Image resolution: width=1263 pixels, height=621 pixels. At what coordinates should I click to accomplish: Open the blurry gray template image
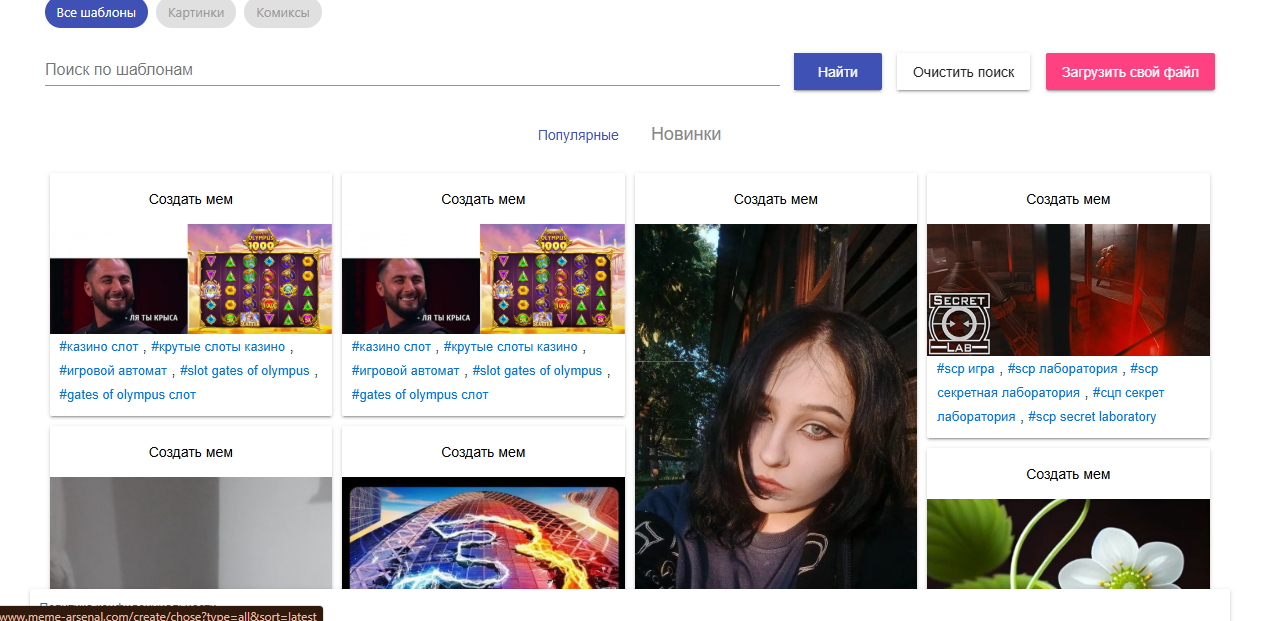tap(191, 533)
